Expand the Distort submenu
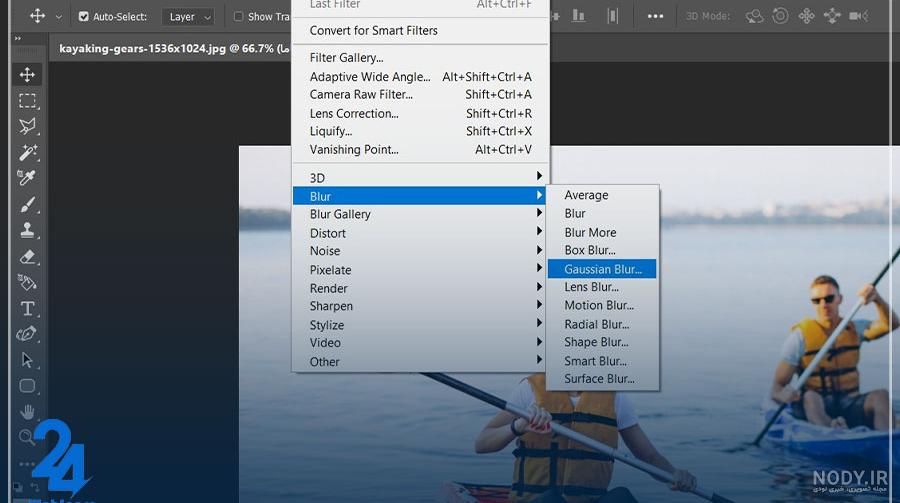This screenshot has width=900, height=503. pos(419,233)
